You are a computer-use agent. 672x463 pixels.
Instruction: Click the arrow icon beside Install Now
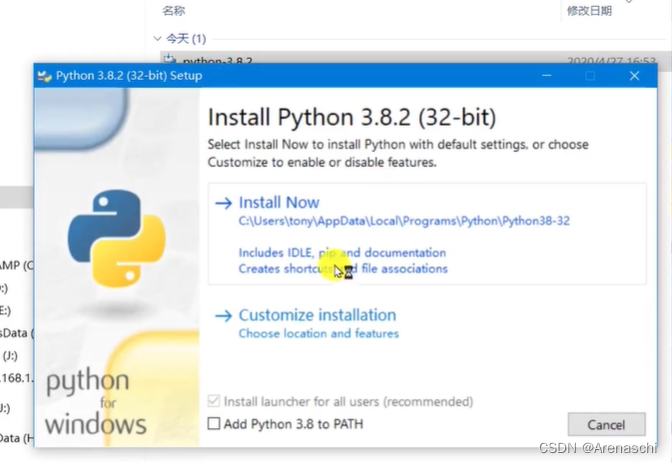point(223,203)
